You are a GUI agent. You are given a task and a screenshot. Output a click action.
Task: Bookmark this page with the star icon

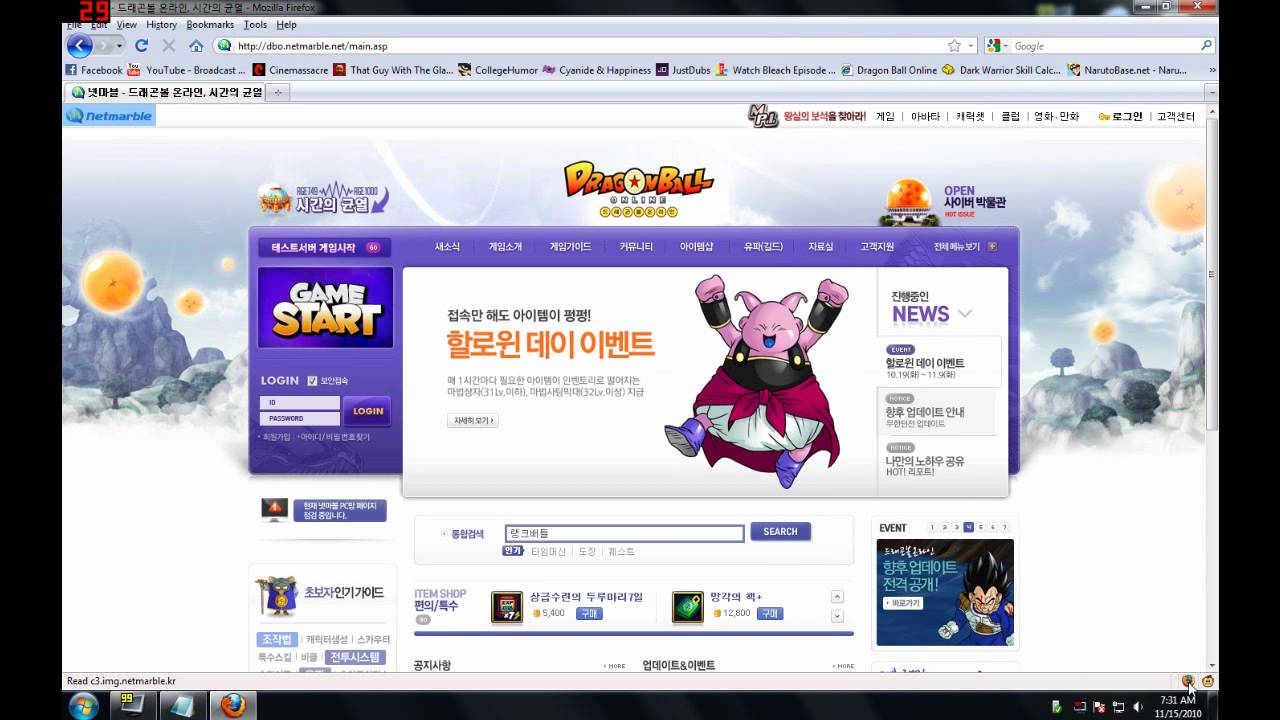pos(954,46)
